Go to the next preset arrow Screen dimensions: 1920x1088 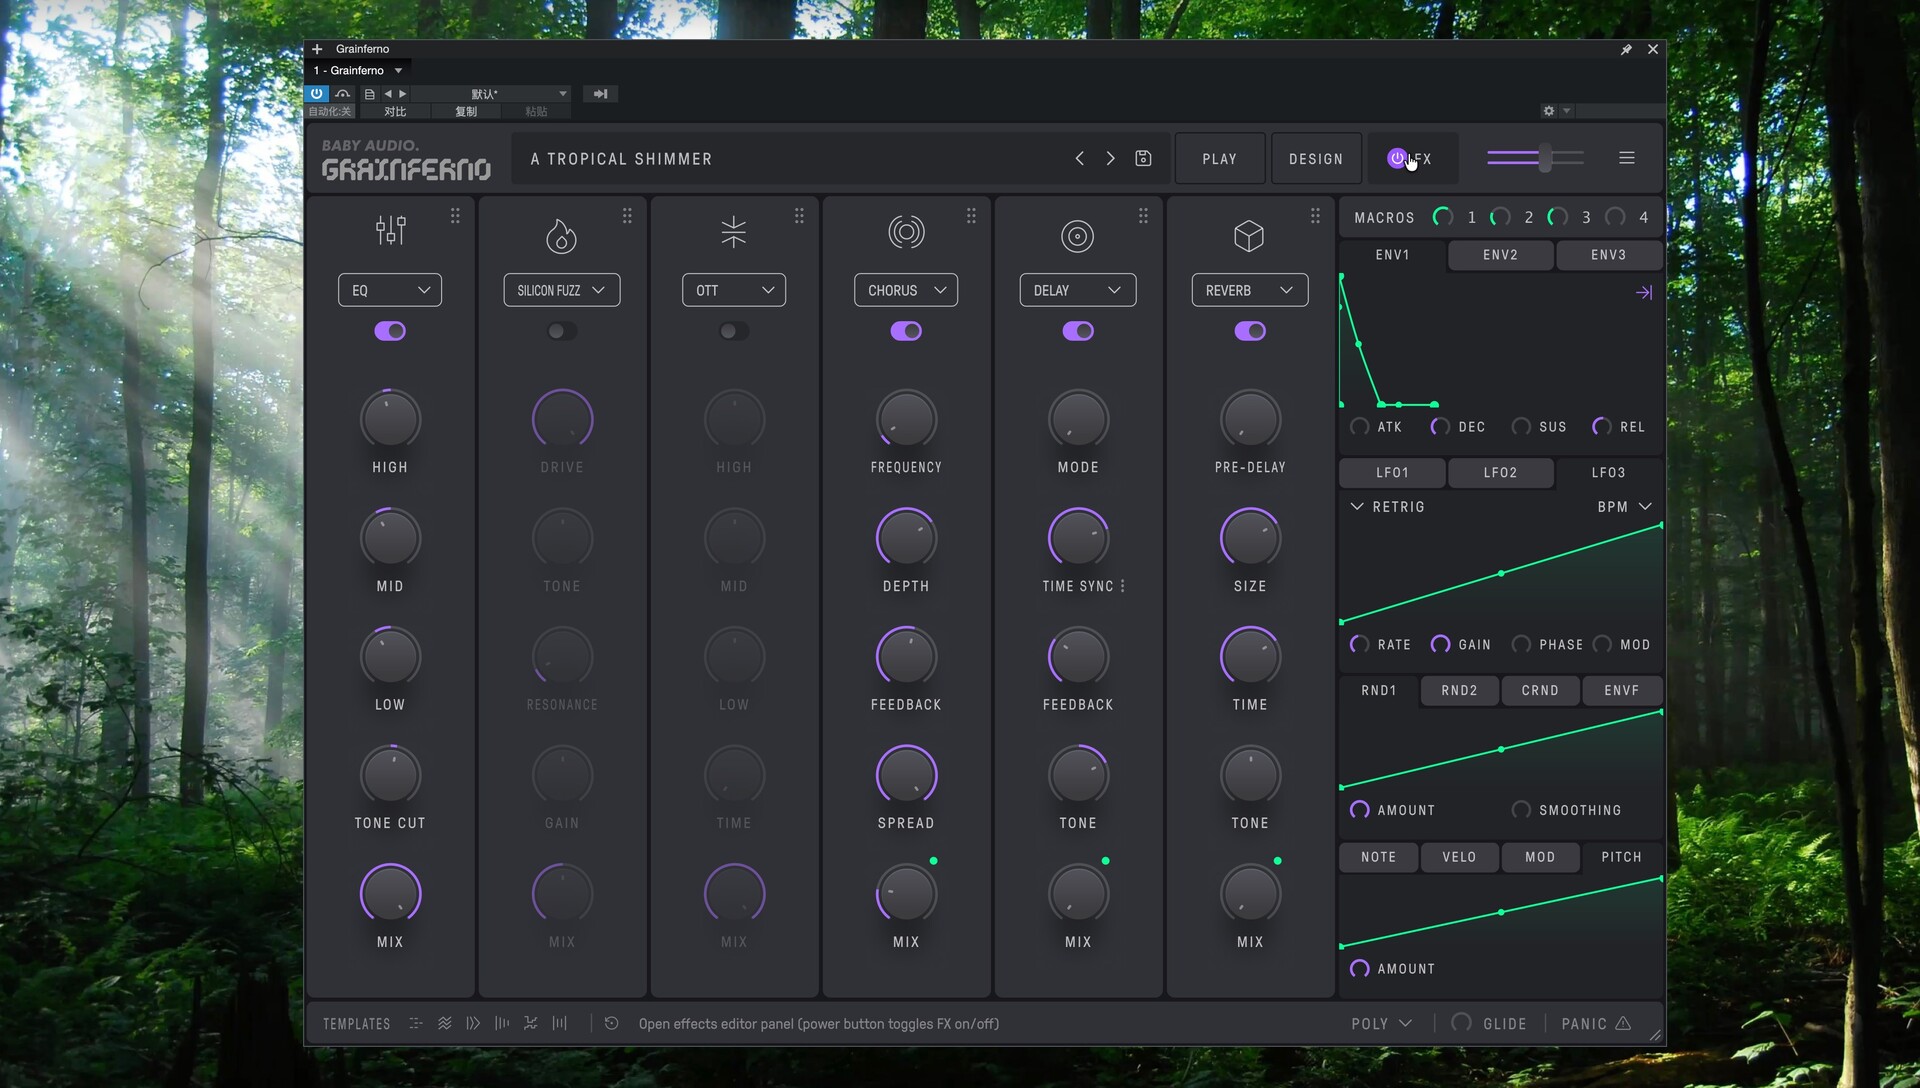pyautogui.click(x=1110, y=158)
